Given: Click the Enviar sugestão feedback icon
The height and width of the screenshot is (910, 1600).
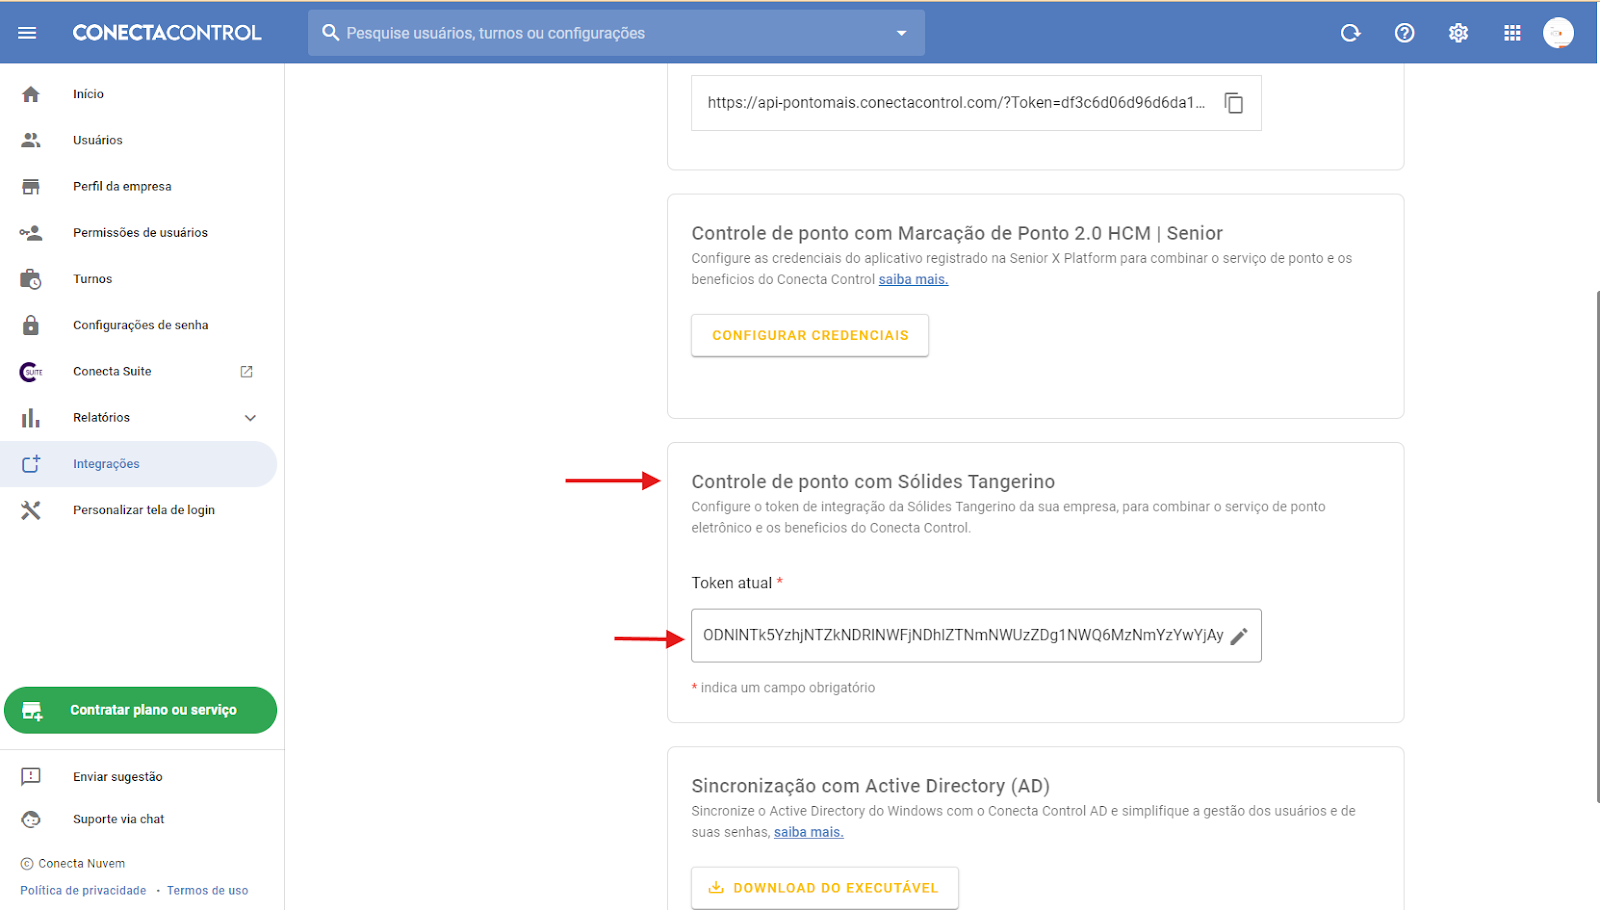Looking at the screenshot, I should 31,776.
